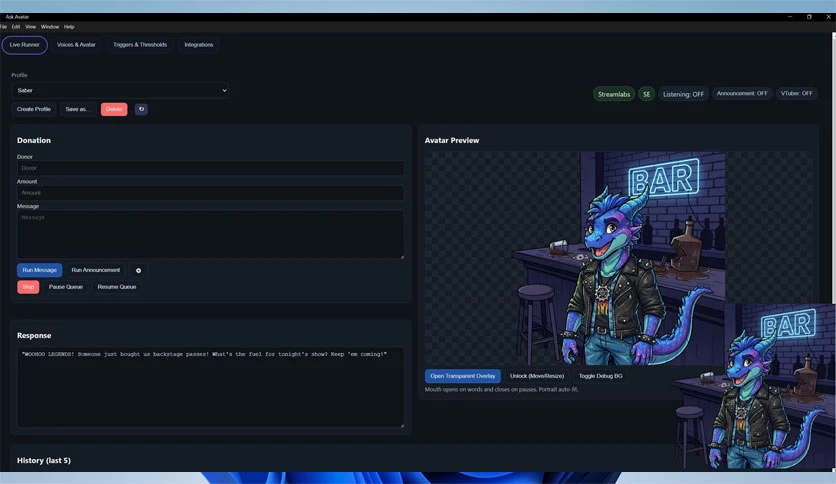Image resolution: width=836 pixels, height=484 pixels.
Task: Minimize the Ask Avatar window
Action: 790,17
